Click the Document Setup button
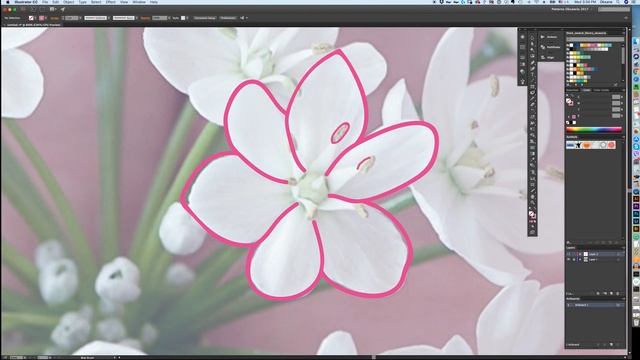Viewport: 640px width, 360px height. [204, 18]
